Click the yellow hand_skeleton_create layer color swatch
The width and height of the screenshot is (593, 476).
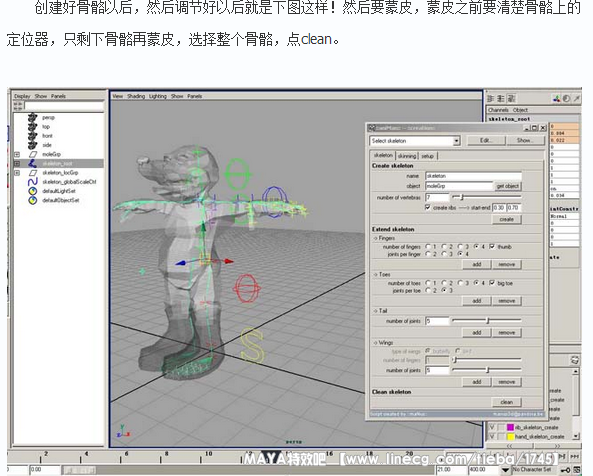510,437
